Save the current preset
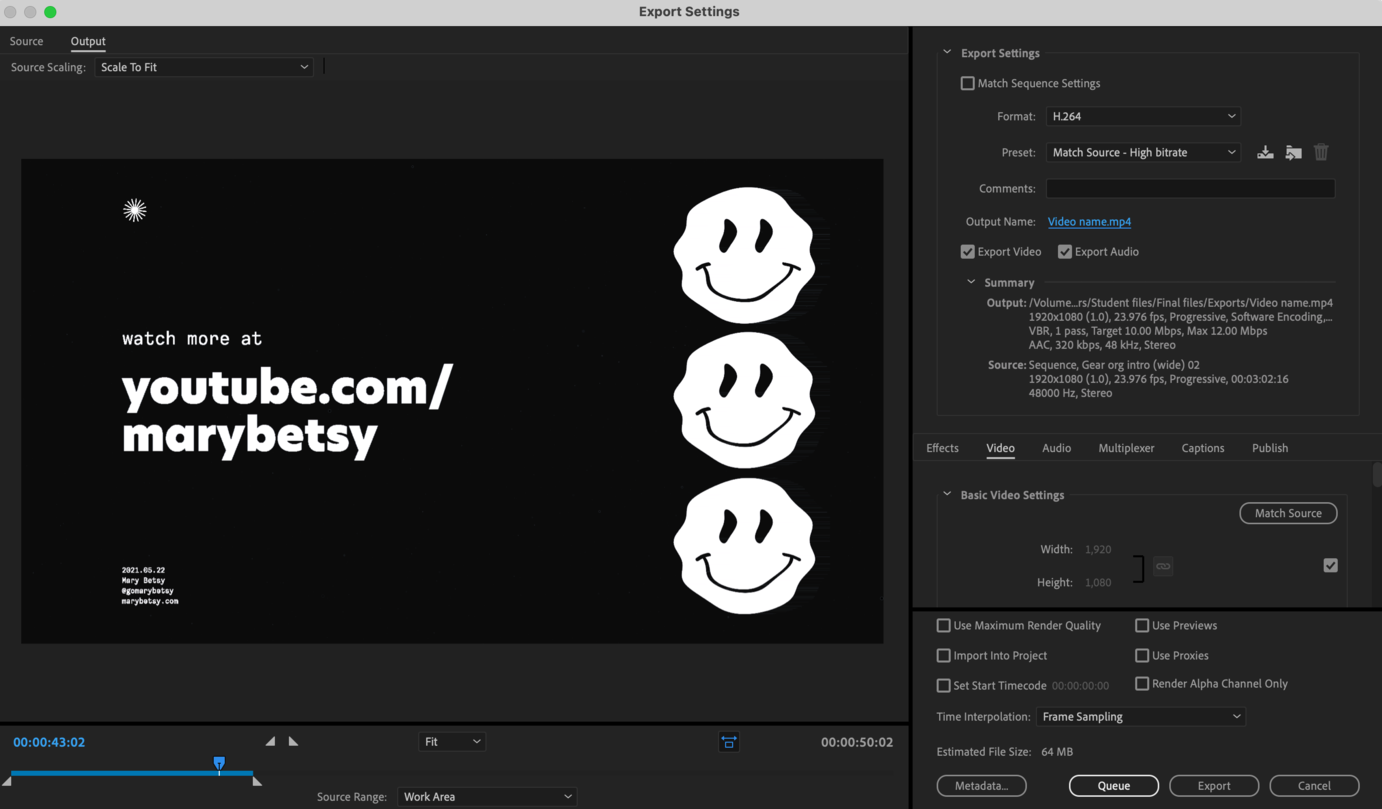The width and height of the screenshot is (1382, 809). click(x=1265, y=152)
